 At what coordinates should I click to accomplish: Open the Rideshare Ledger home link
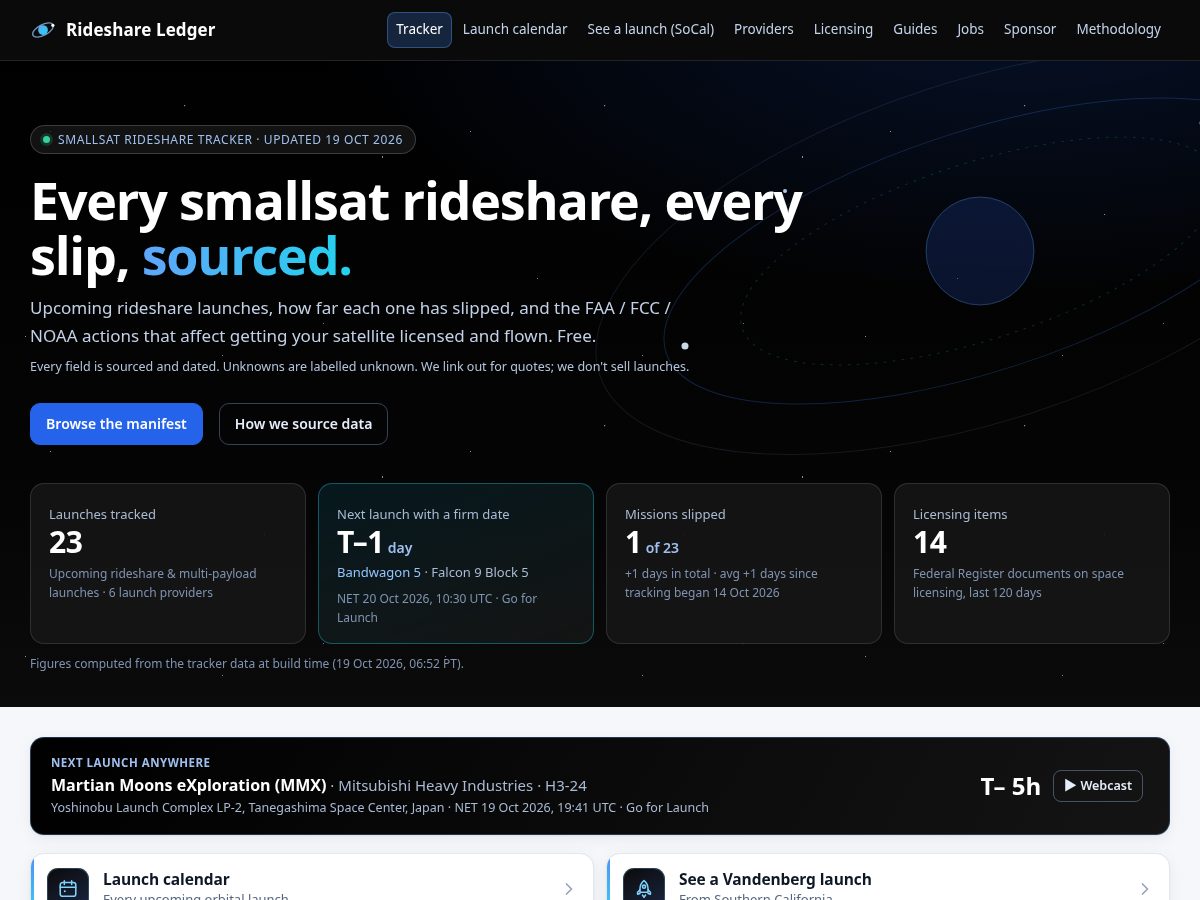point(123,30)
